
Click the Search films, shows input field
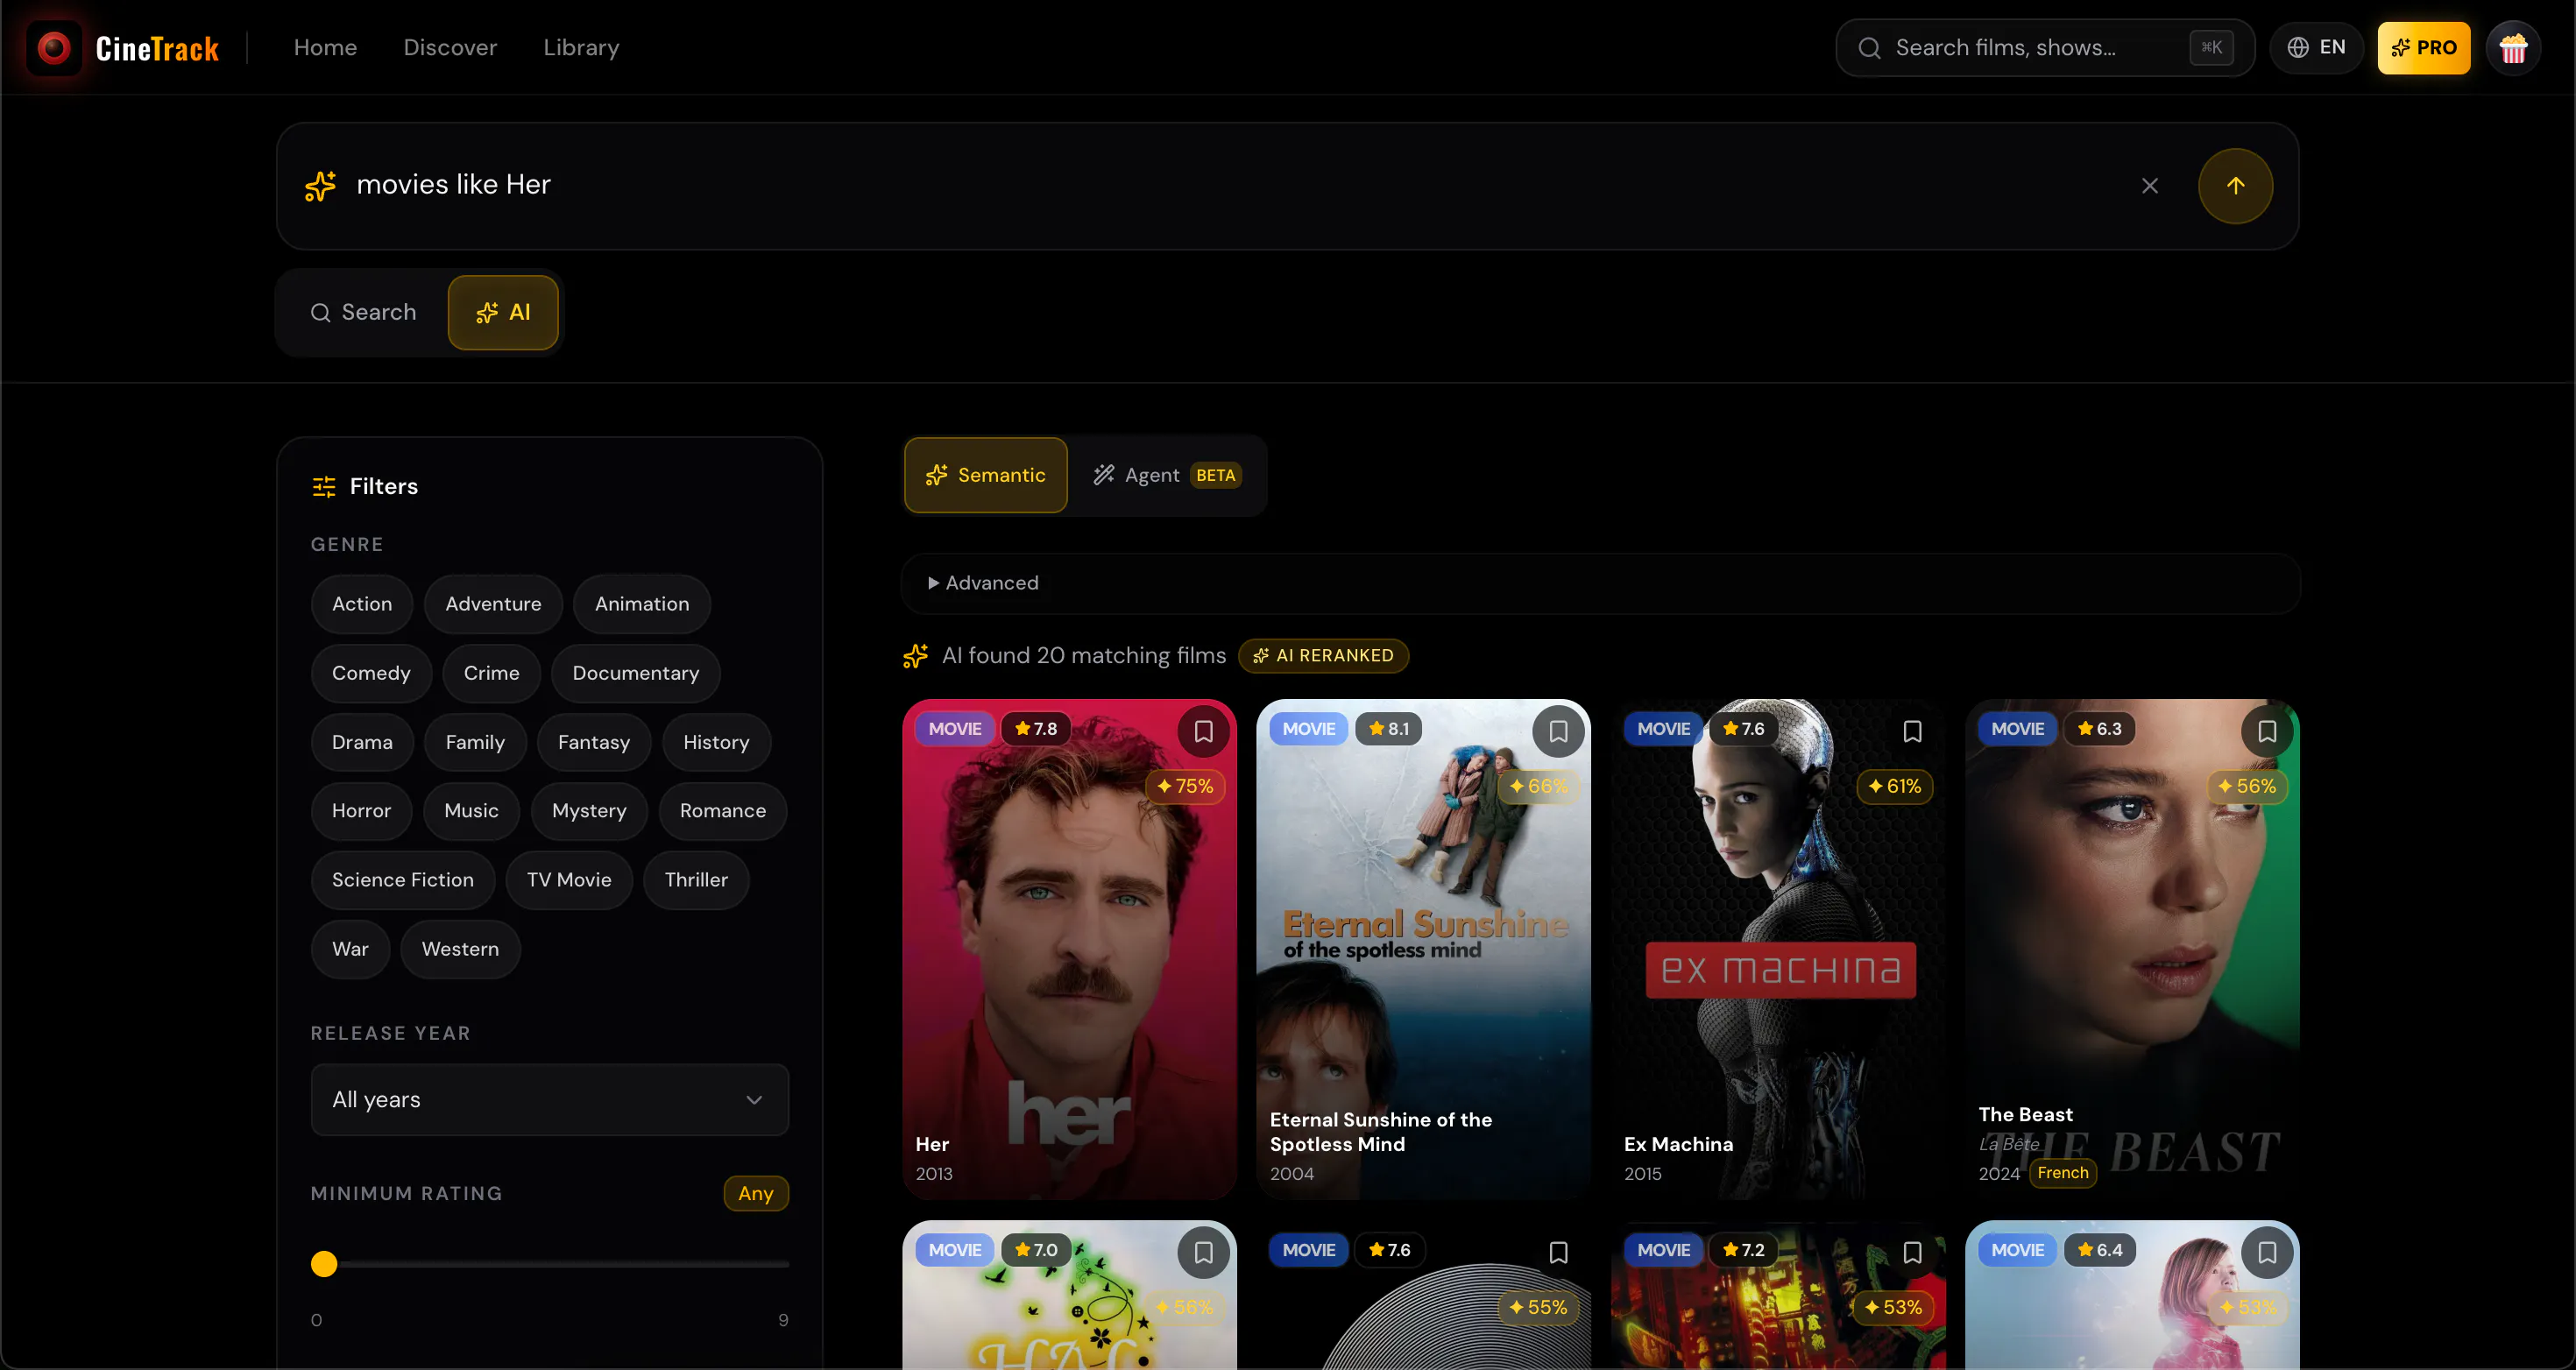[x=2045, y=47]
